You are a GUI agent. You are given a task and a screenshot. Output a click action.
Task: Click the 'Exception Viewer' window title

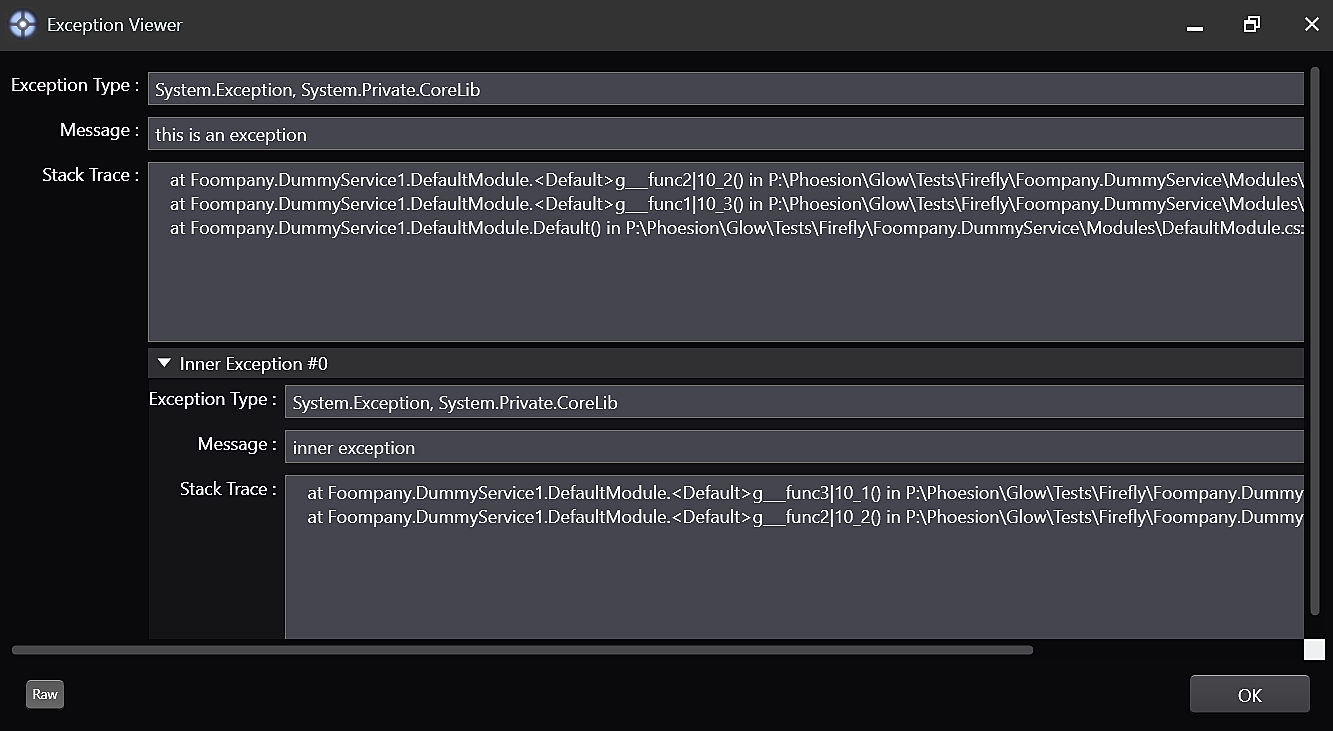(115, 25)
